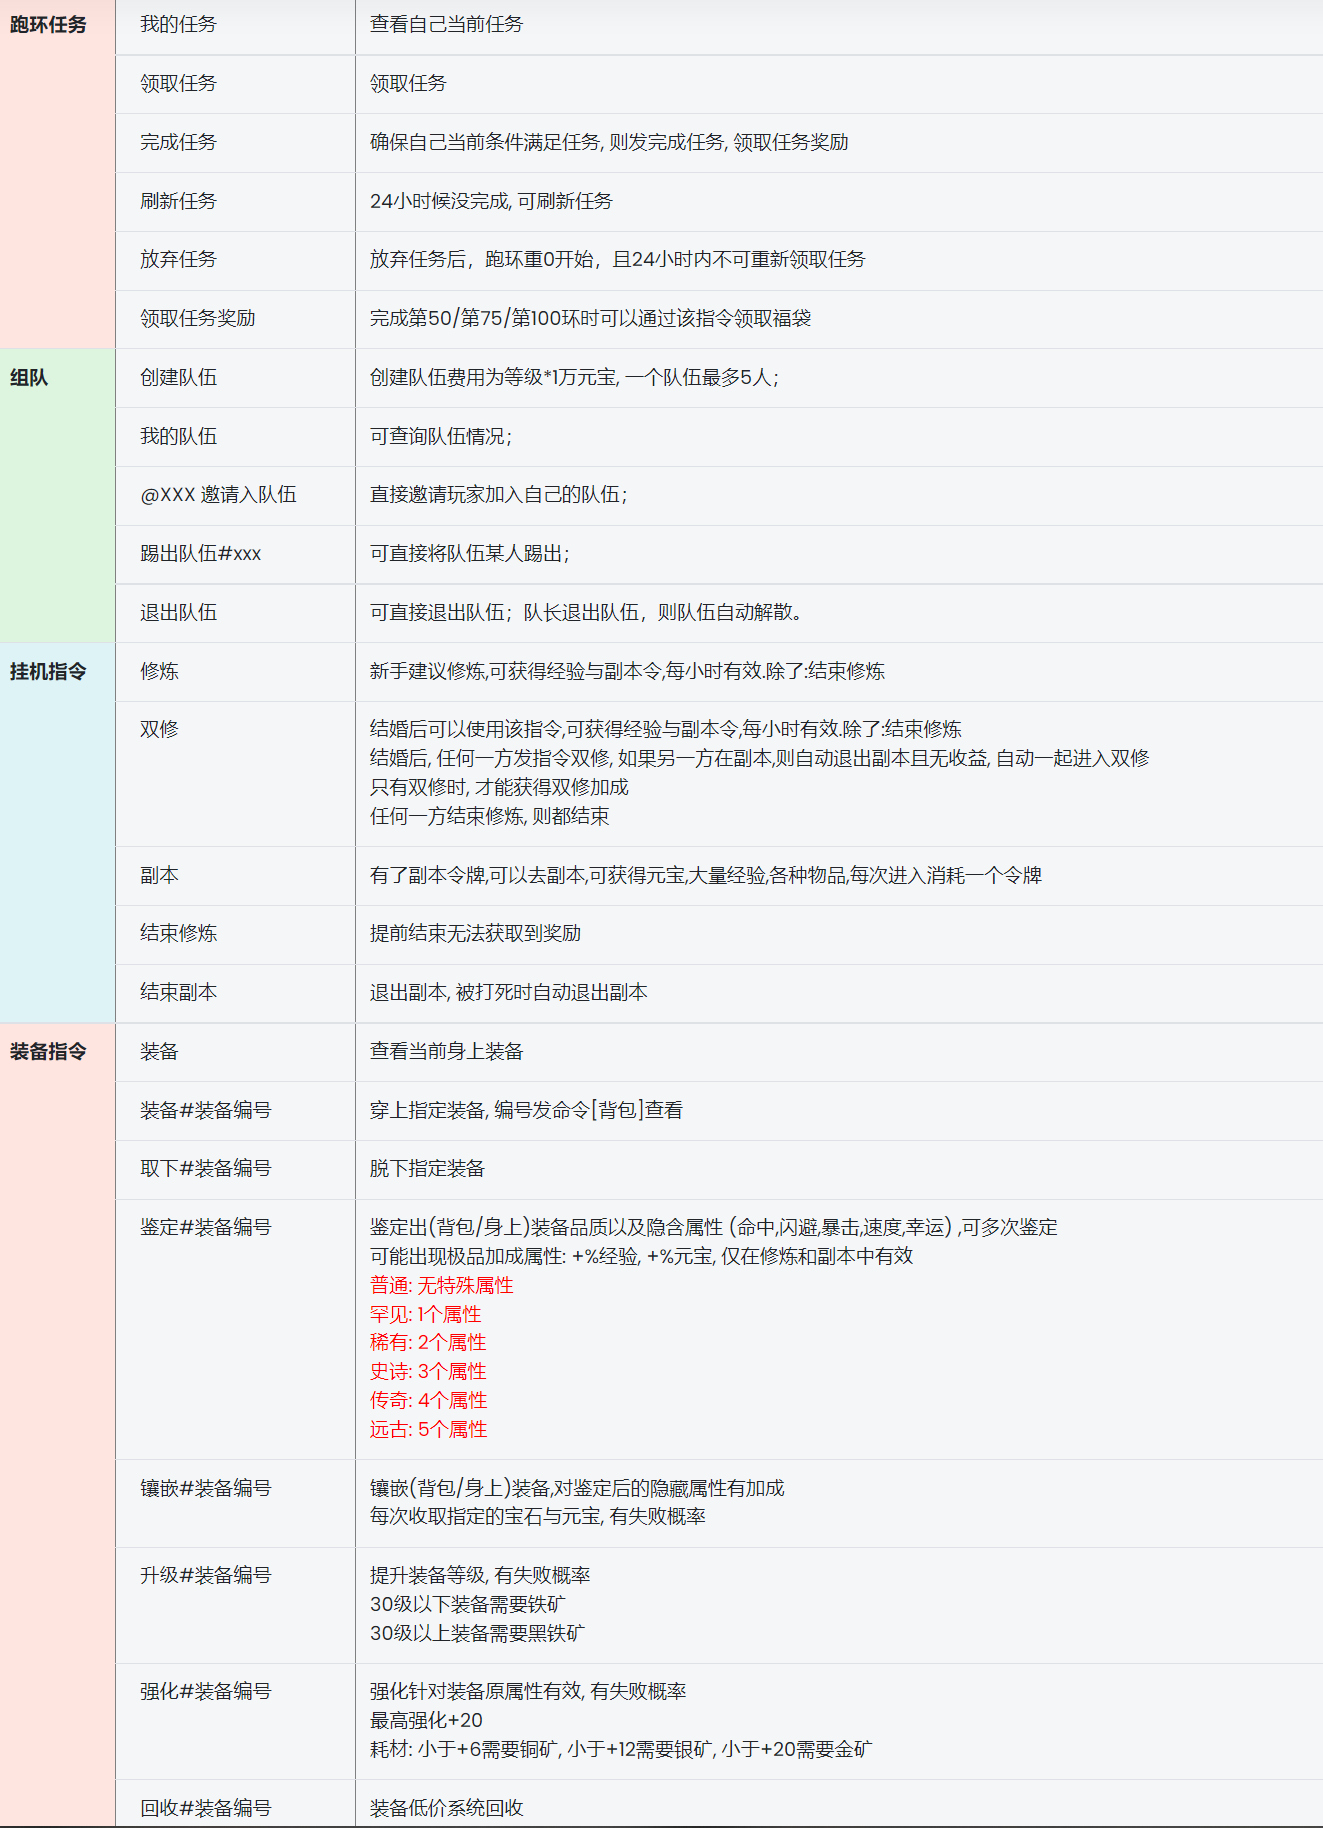
Task: Click line 可能出现极品加成属性: +%经验, +%元宝
Action: coord(641,1257)
